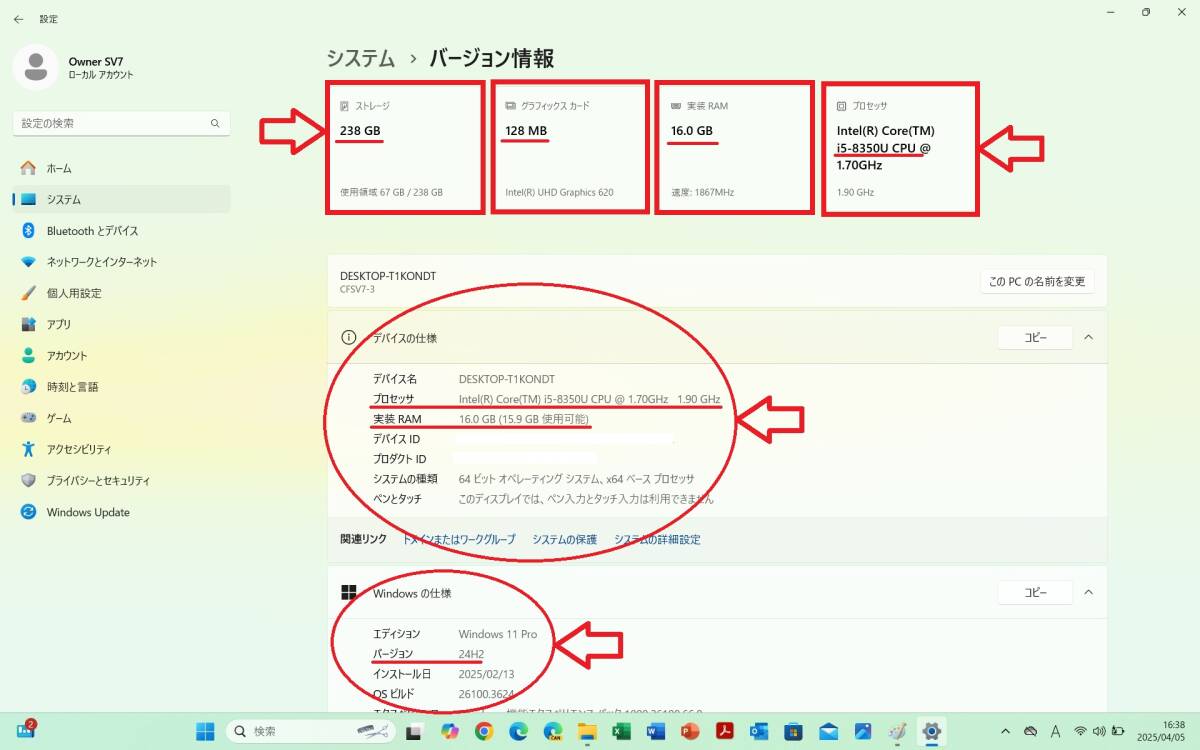Image resolution: width=1200 pixels, height=750 pixels.
Task: Open the プロセッサ i5-8350U card
Action: click(900, 148)
